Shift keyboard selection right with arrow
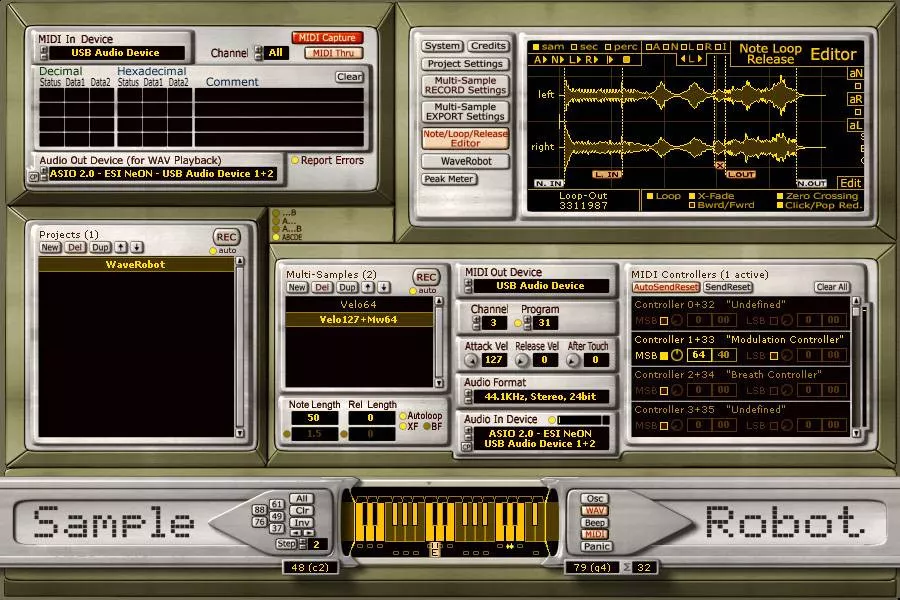 [308, 533]
